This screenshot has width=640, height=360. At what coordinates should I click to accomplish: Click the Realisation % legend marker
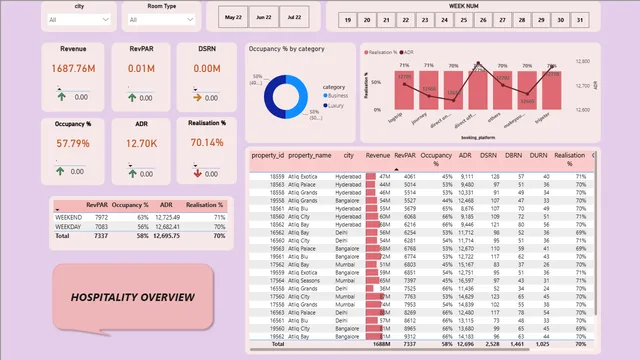click(x=366, y=52)
